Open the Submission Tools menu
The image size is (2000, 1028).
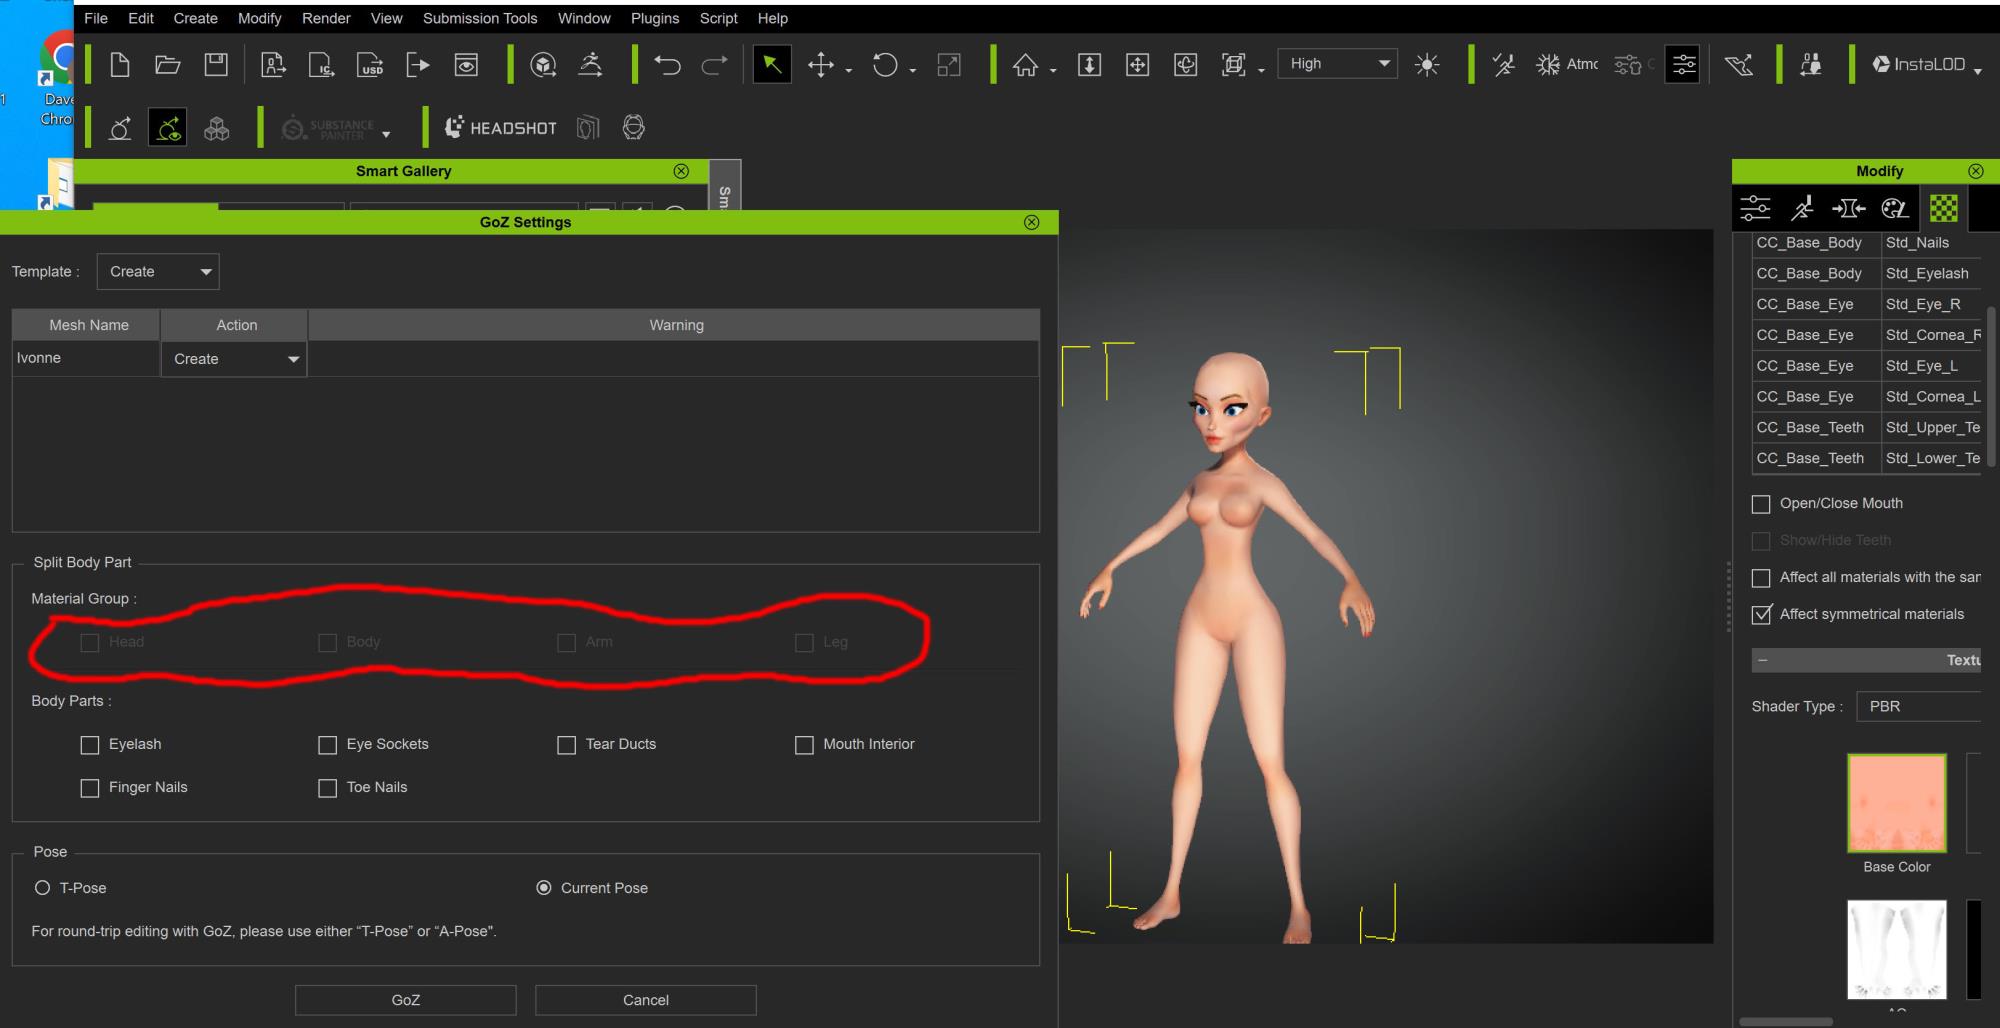click(x=480, y=18)
